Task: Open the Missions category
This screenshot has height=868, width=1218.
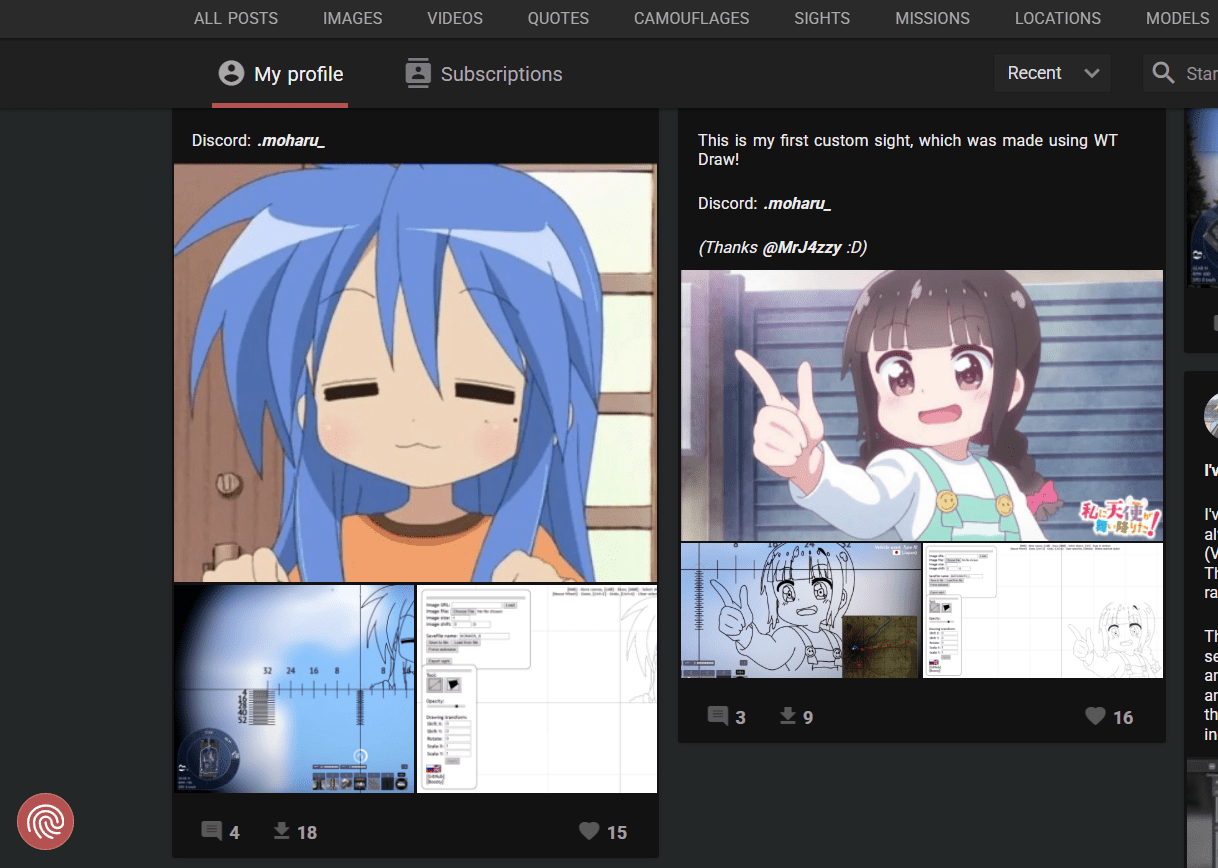Action: (932, 18)
